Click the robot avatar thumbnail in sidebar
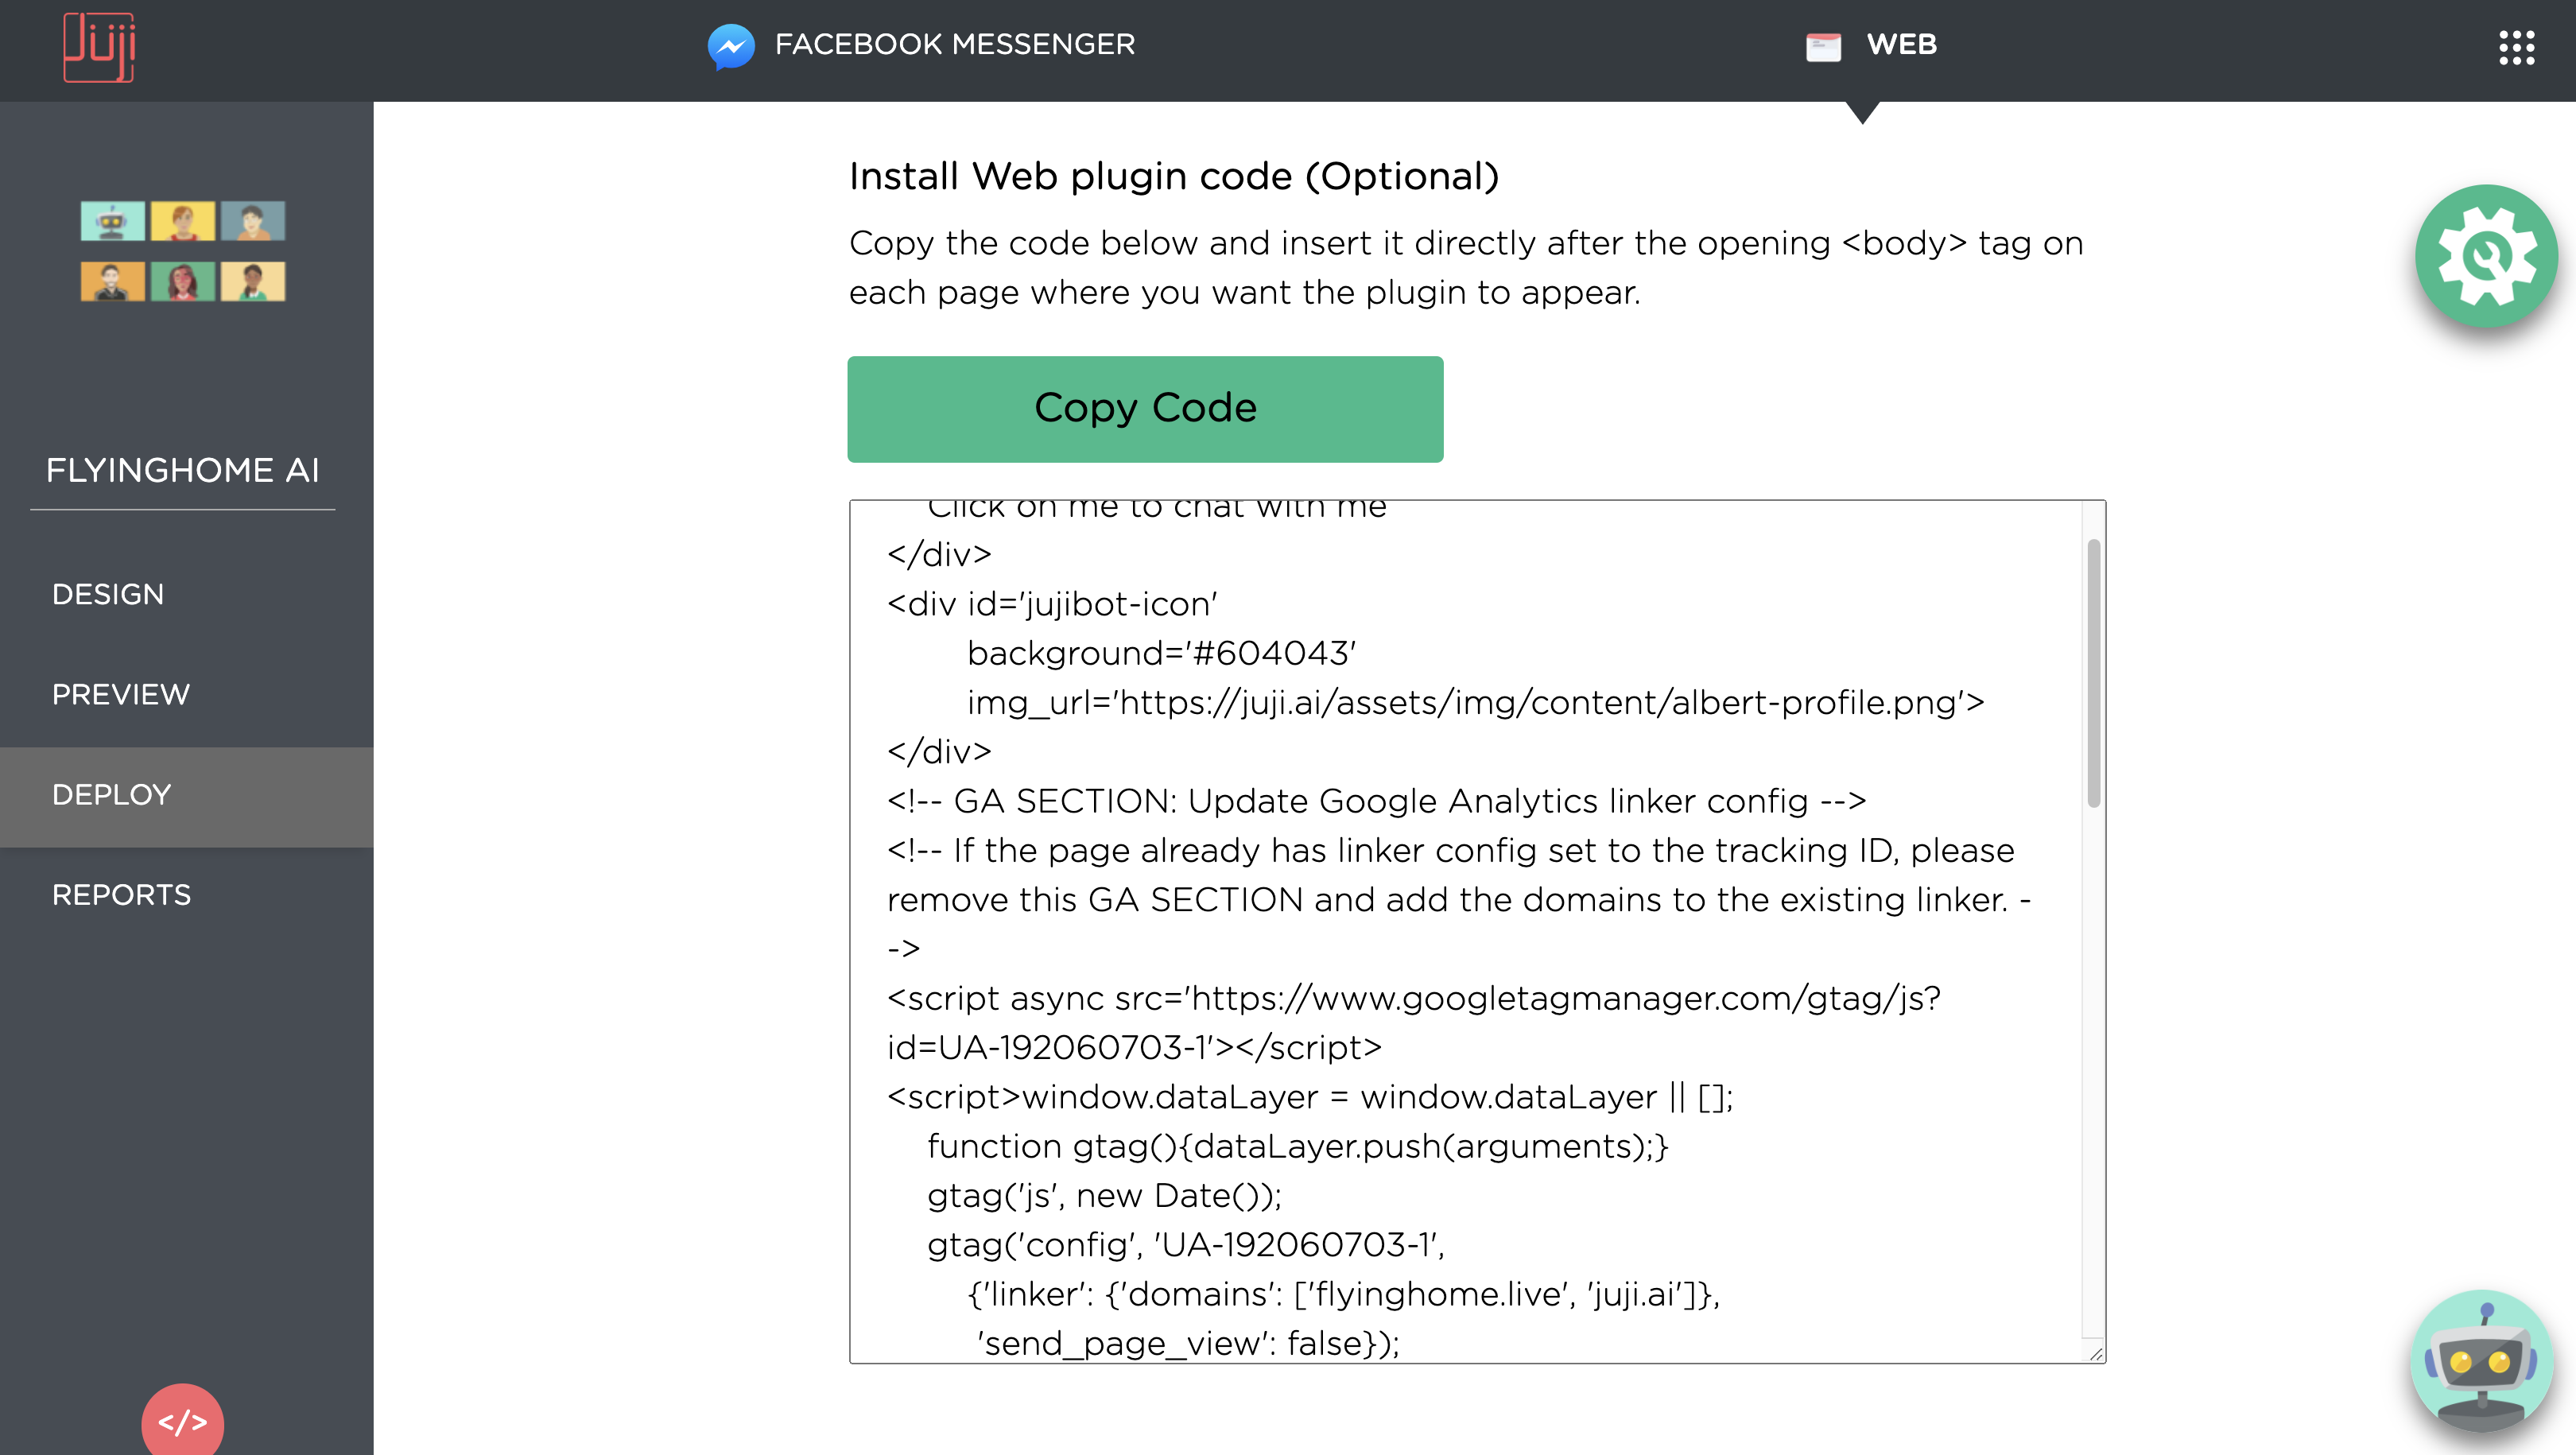Image resolution: width=2576 pixels, height=1455 pixels. coord(112,221)
